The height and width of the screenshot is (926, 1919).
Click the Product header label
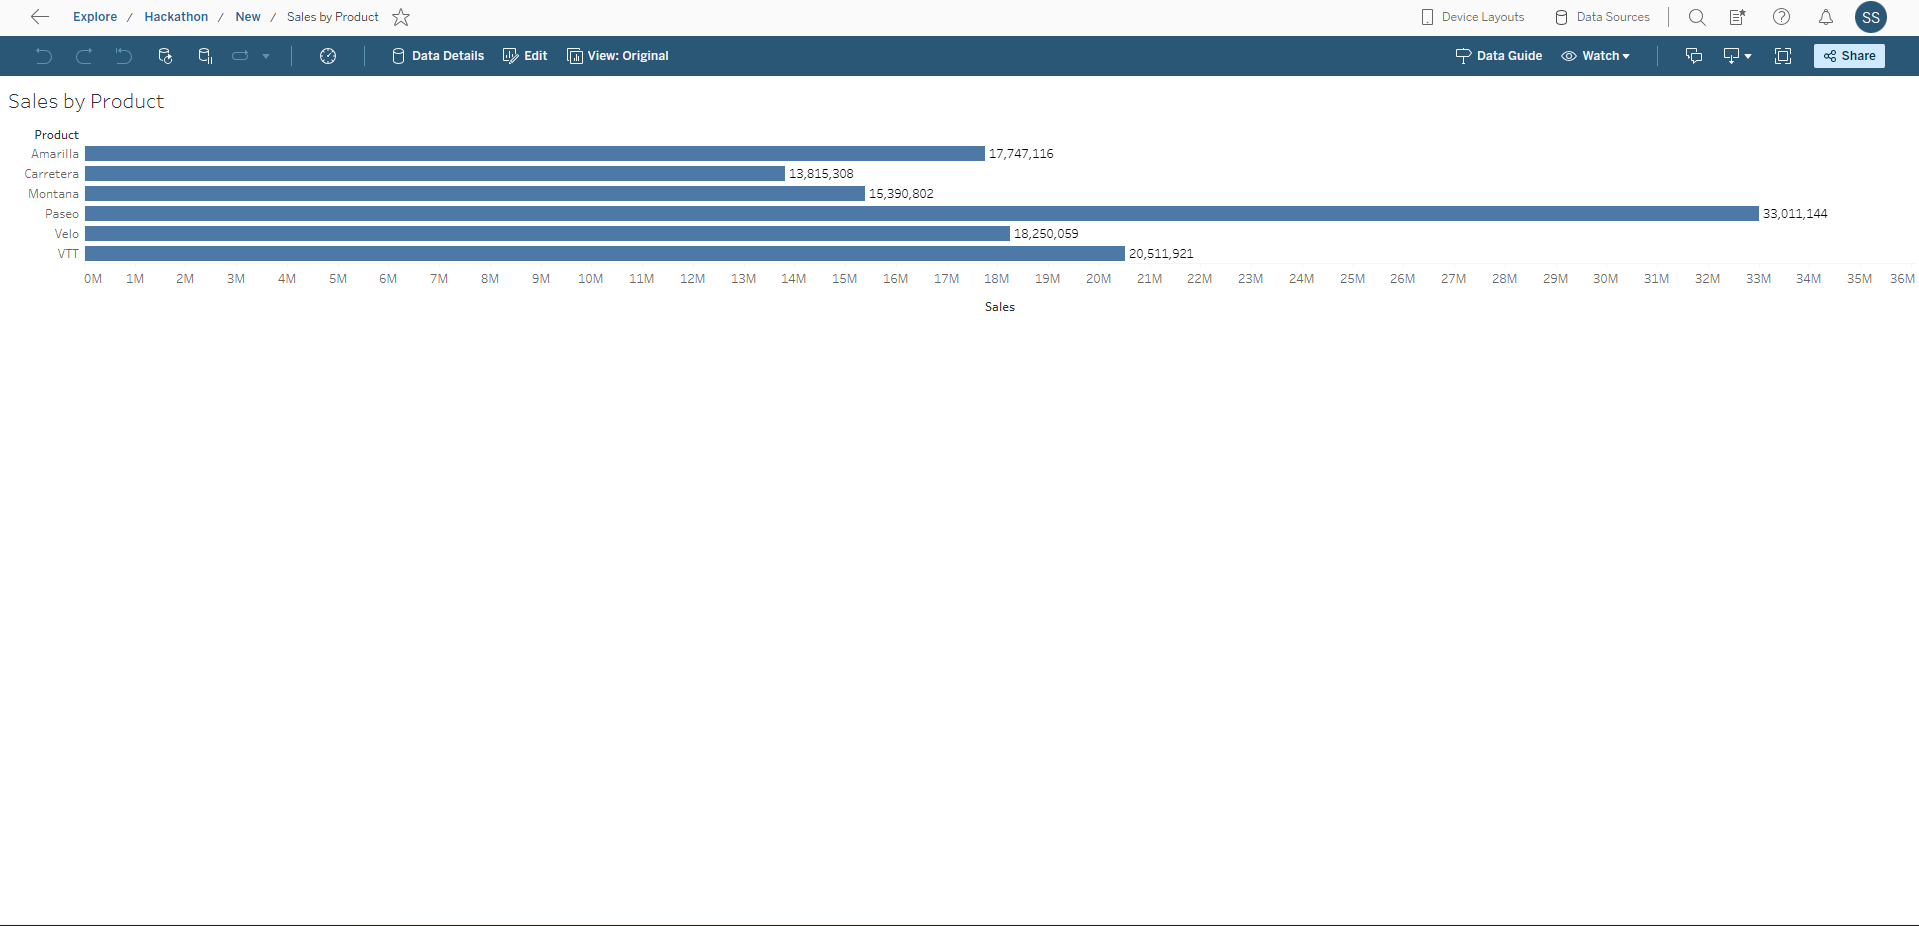coord(57,135)
